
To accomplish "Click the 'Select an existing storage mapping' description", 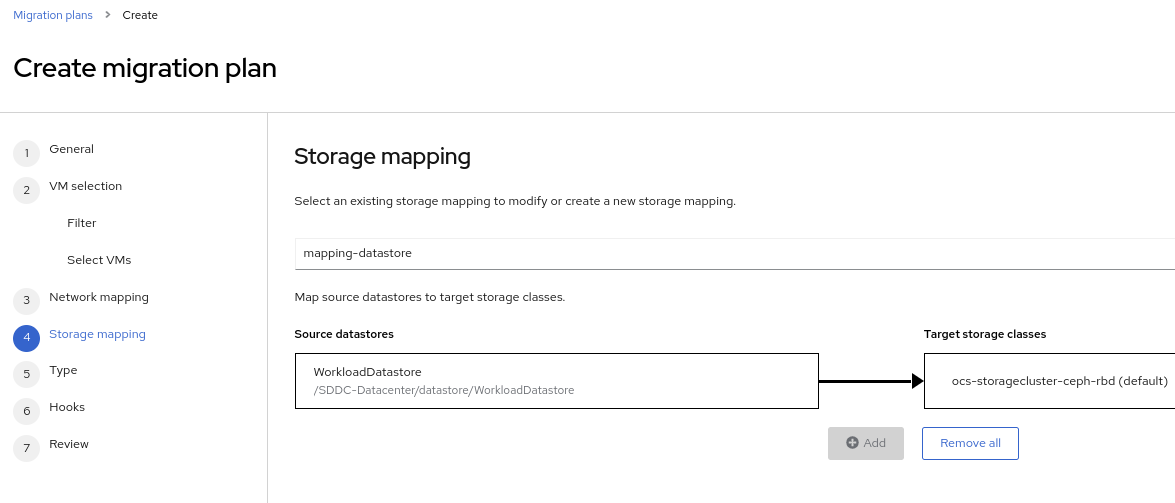I will tap(515, 201).
